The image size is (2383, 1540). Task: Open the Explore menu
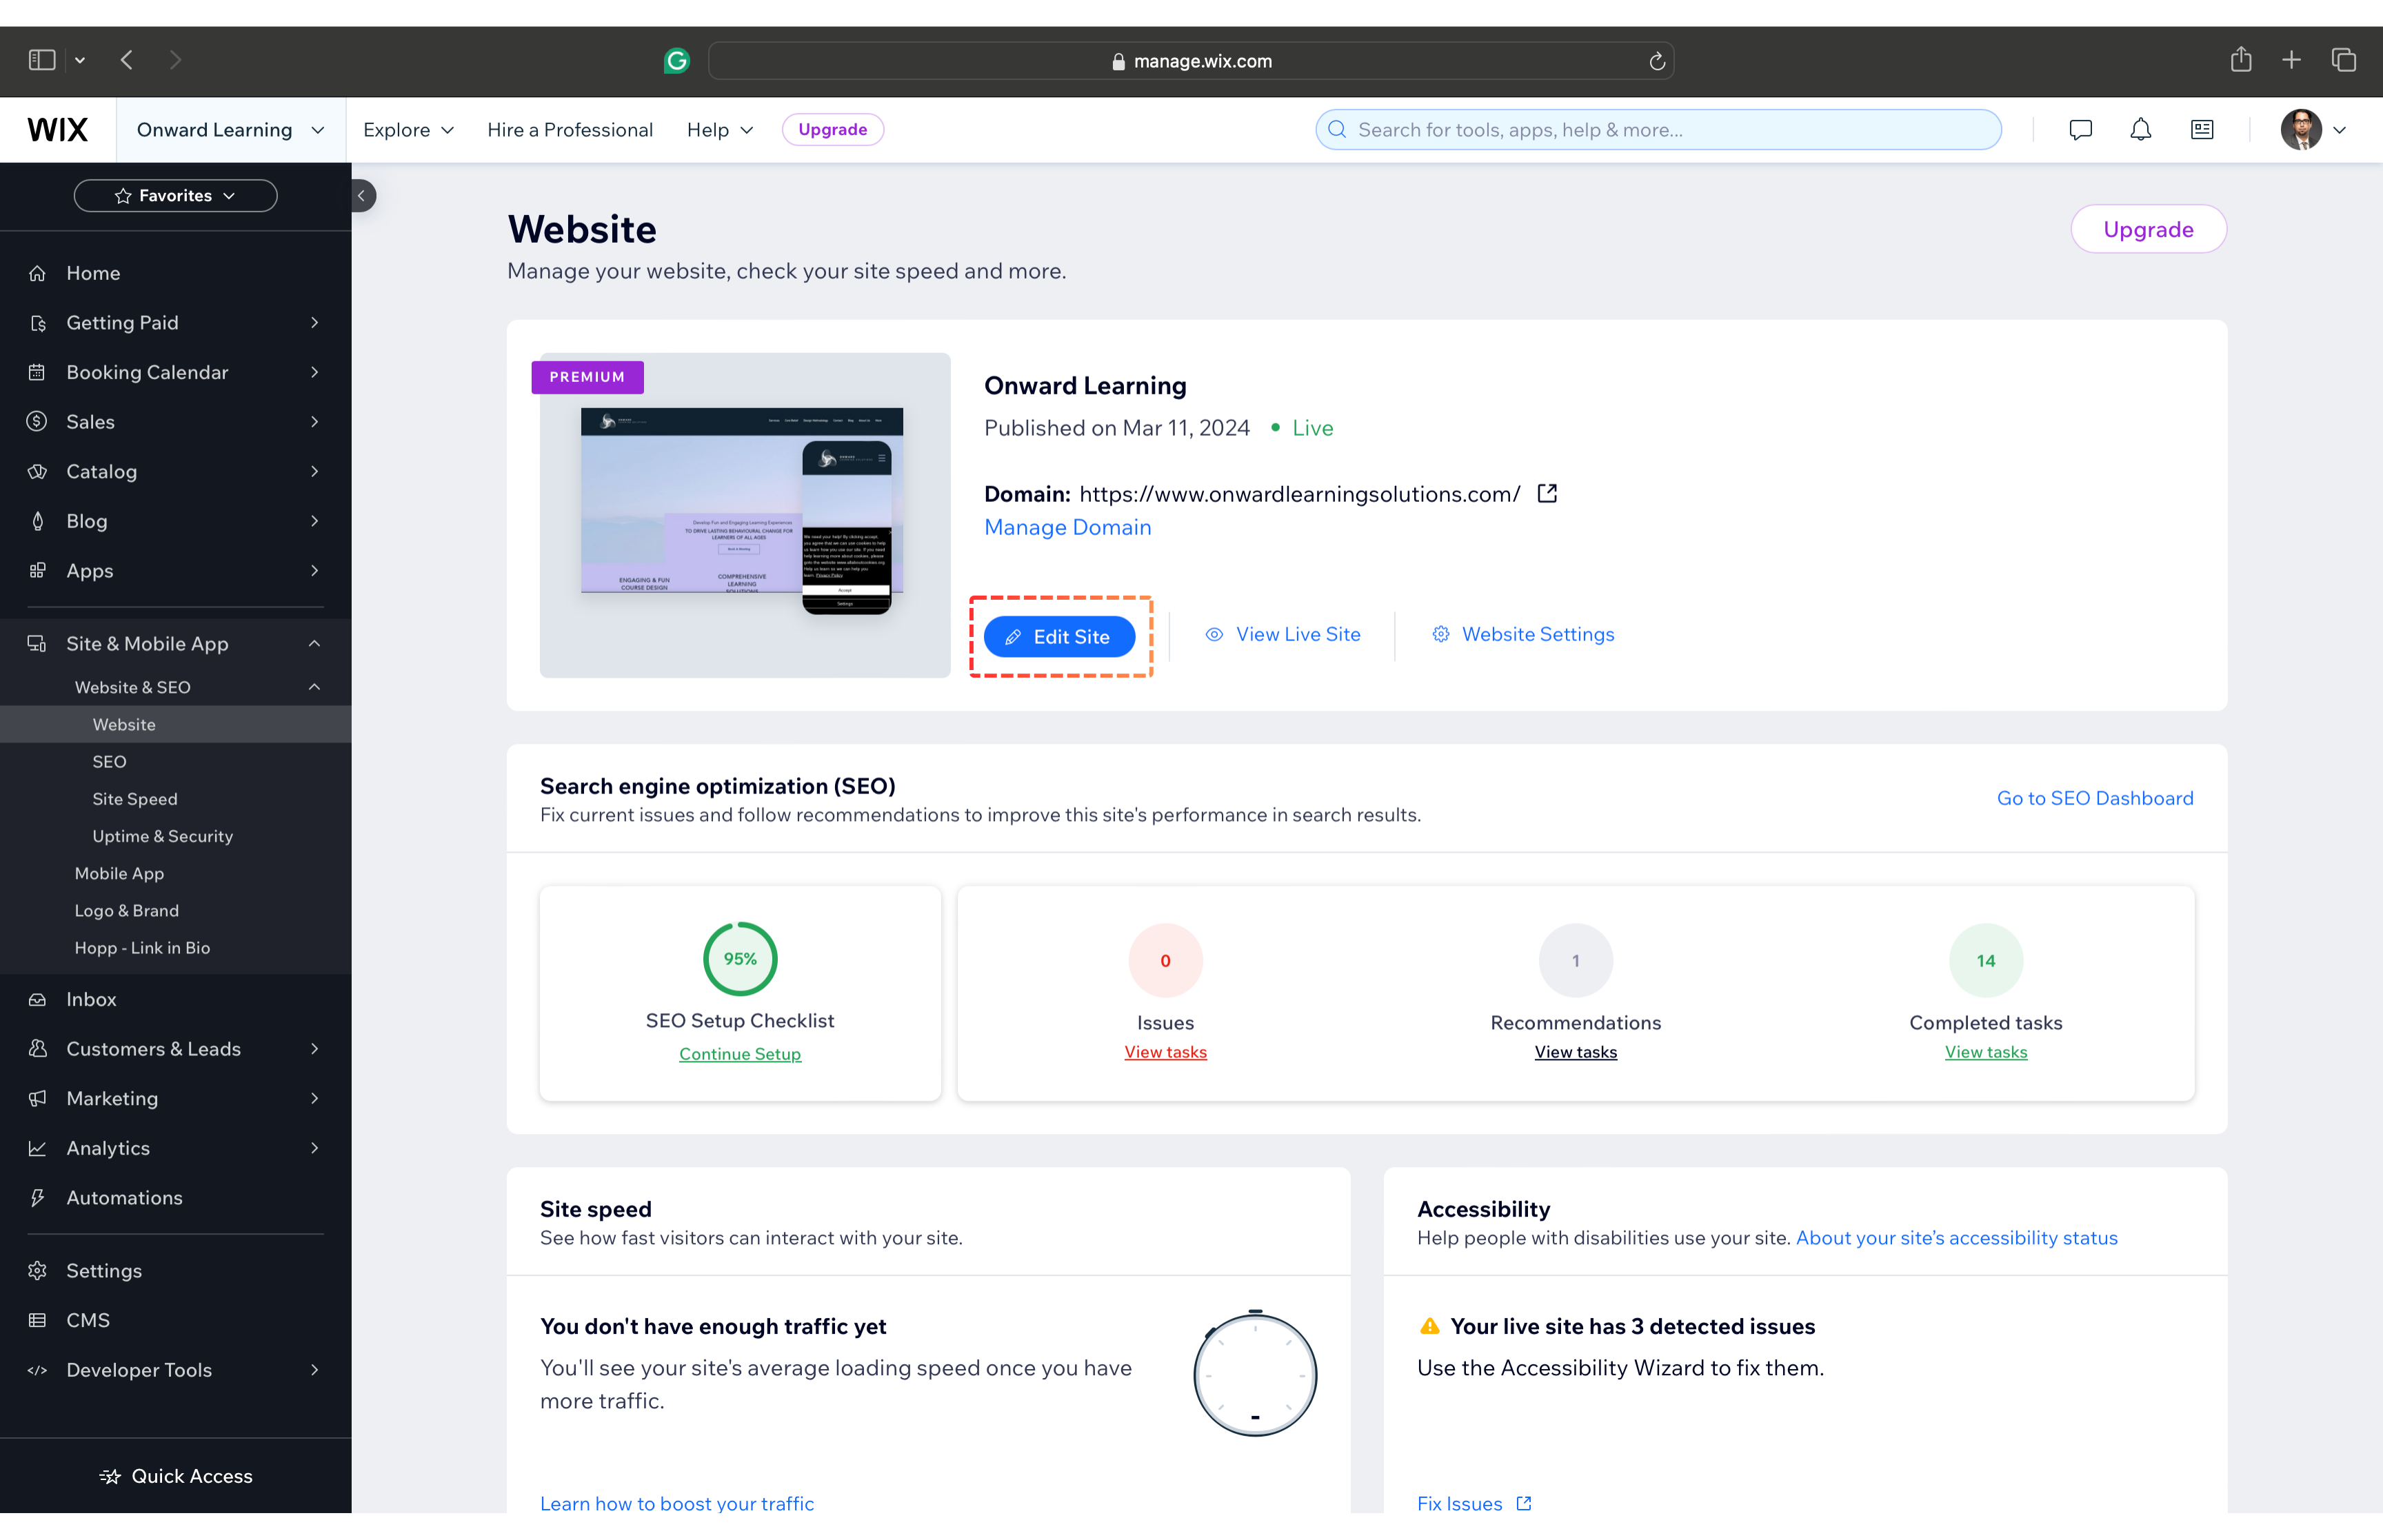click(408, 130)
